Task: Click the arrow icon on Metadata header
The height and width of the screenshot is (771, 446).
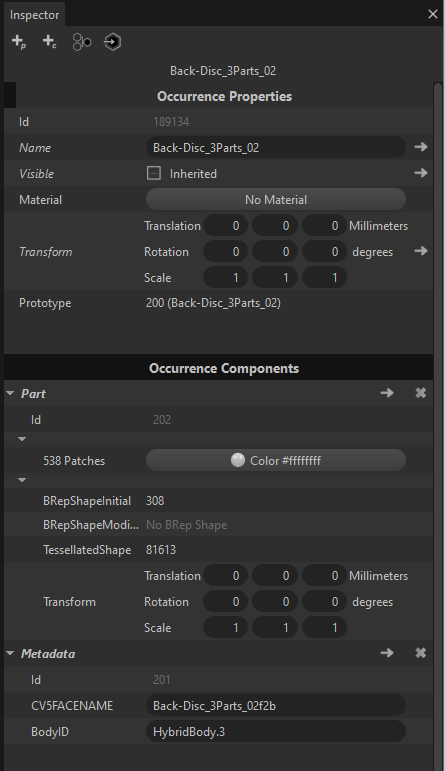Action: coord(387,653)
